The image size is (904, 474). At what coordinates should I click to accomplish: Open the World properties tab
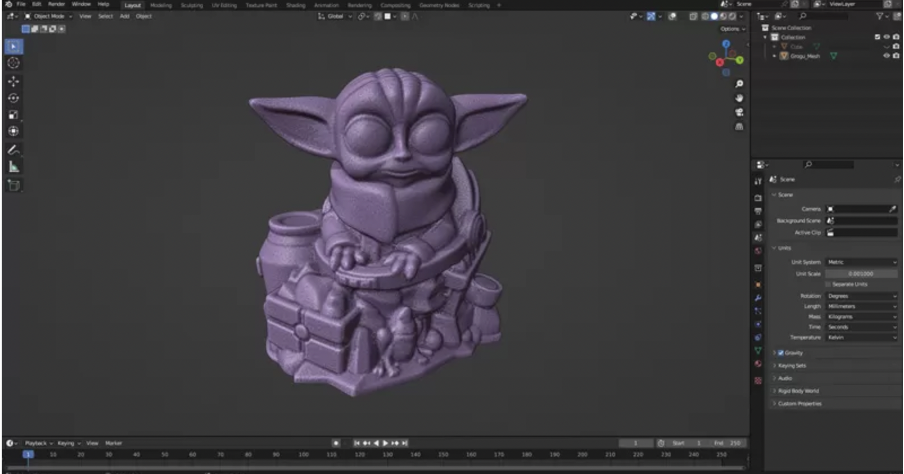pyautogui.click(x=758, y=251)
